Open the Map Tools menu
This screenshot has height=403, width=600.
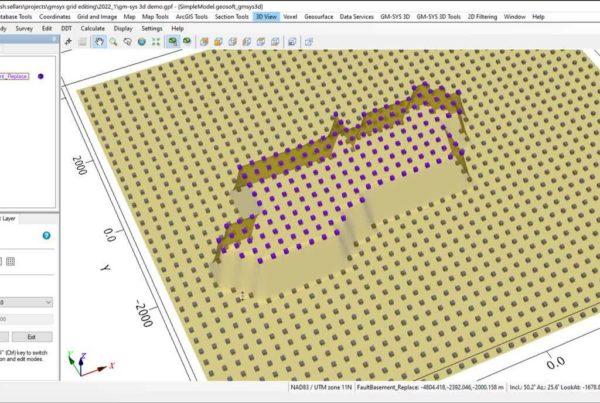(x=155, y=17)
